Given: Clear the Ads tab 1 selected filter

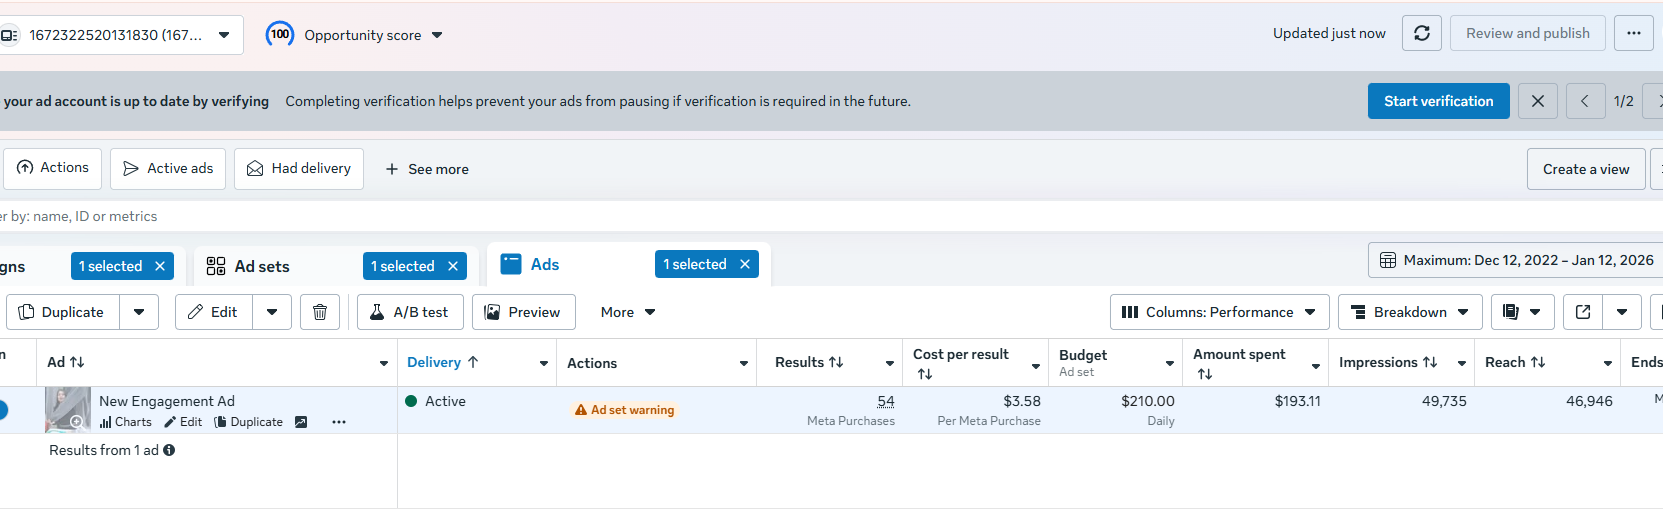Looking at the screenshot, I should [745, 264].
